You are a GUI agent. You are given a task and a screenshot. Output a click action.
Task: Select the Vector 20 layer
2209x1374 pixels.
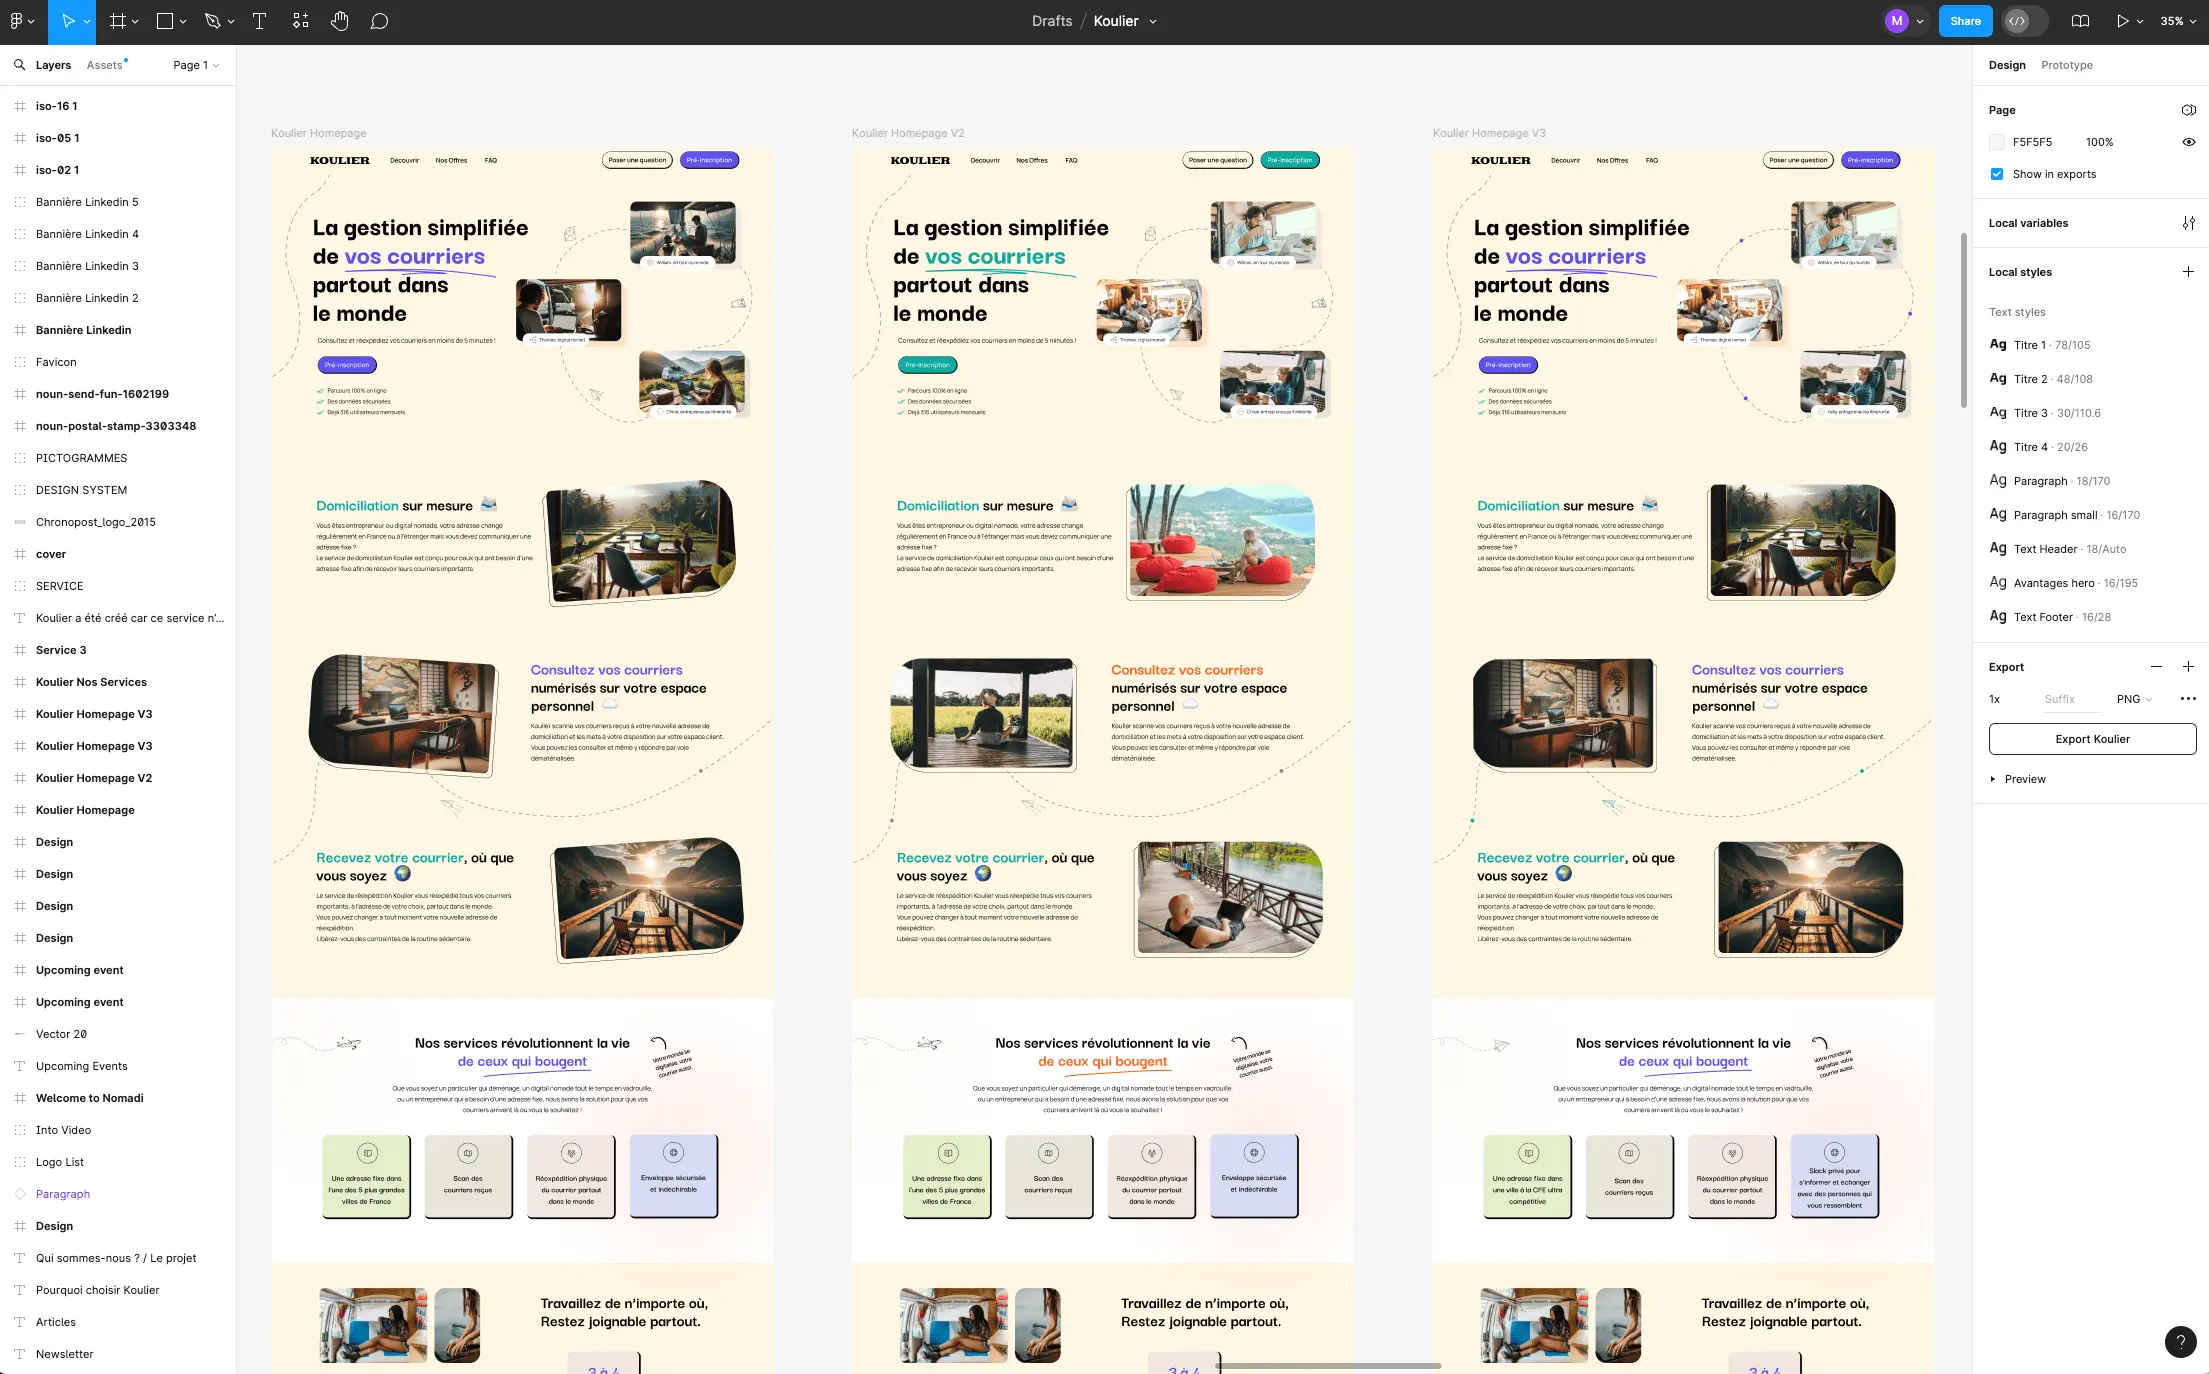pos(61,1034)
